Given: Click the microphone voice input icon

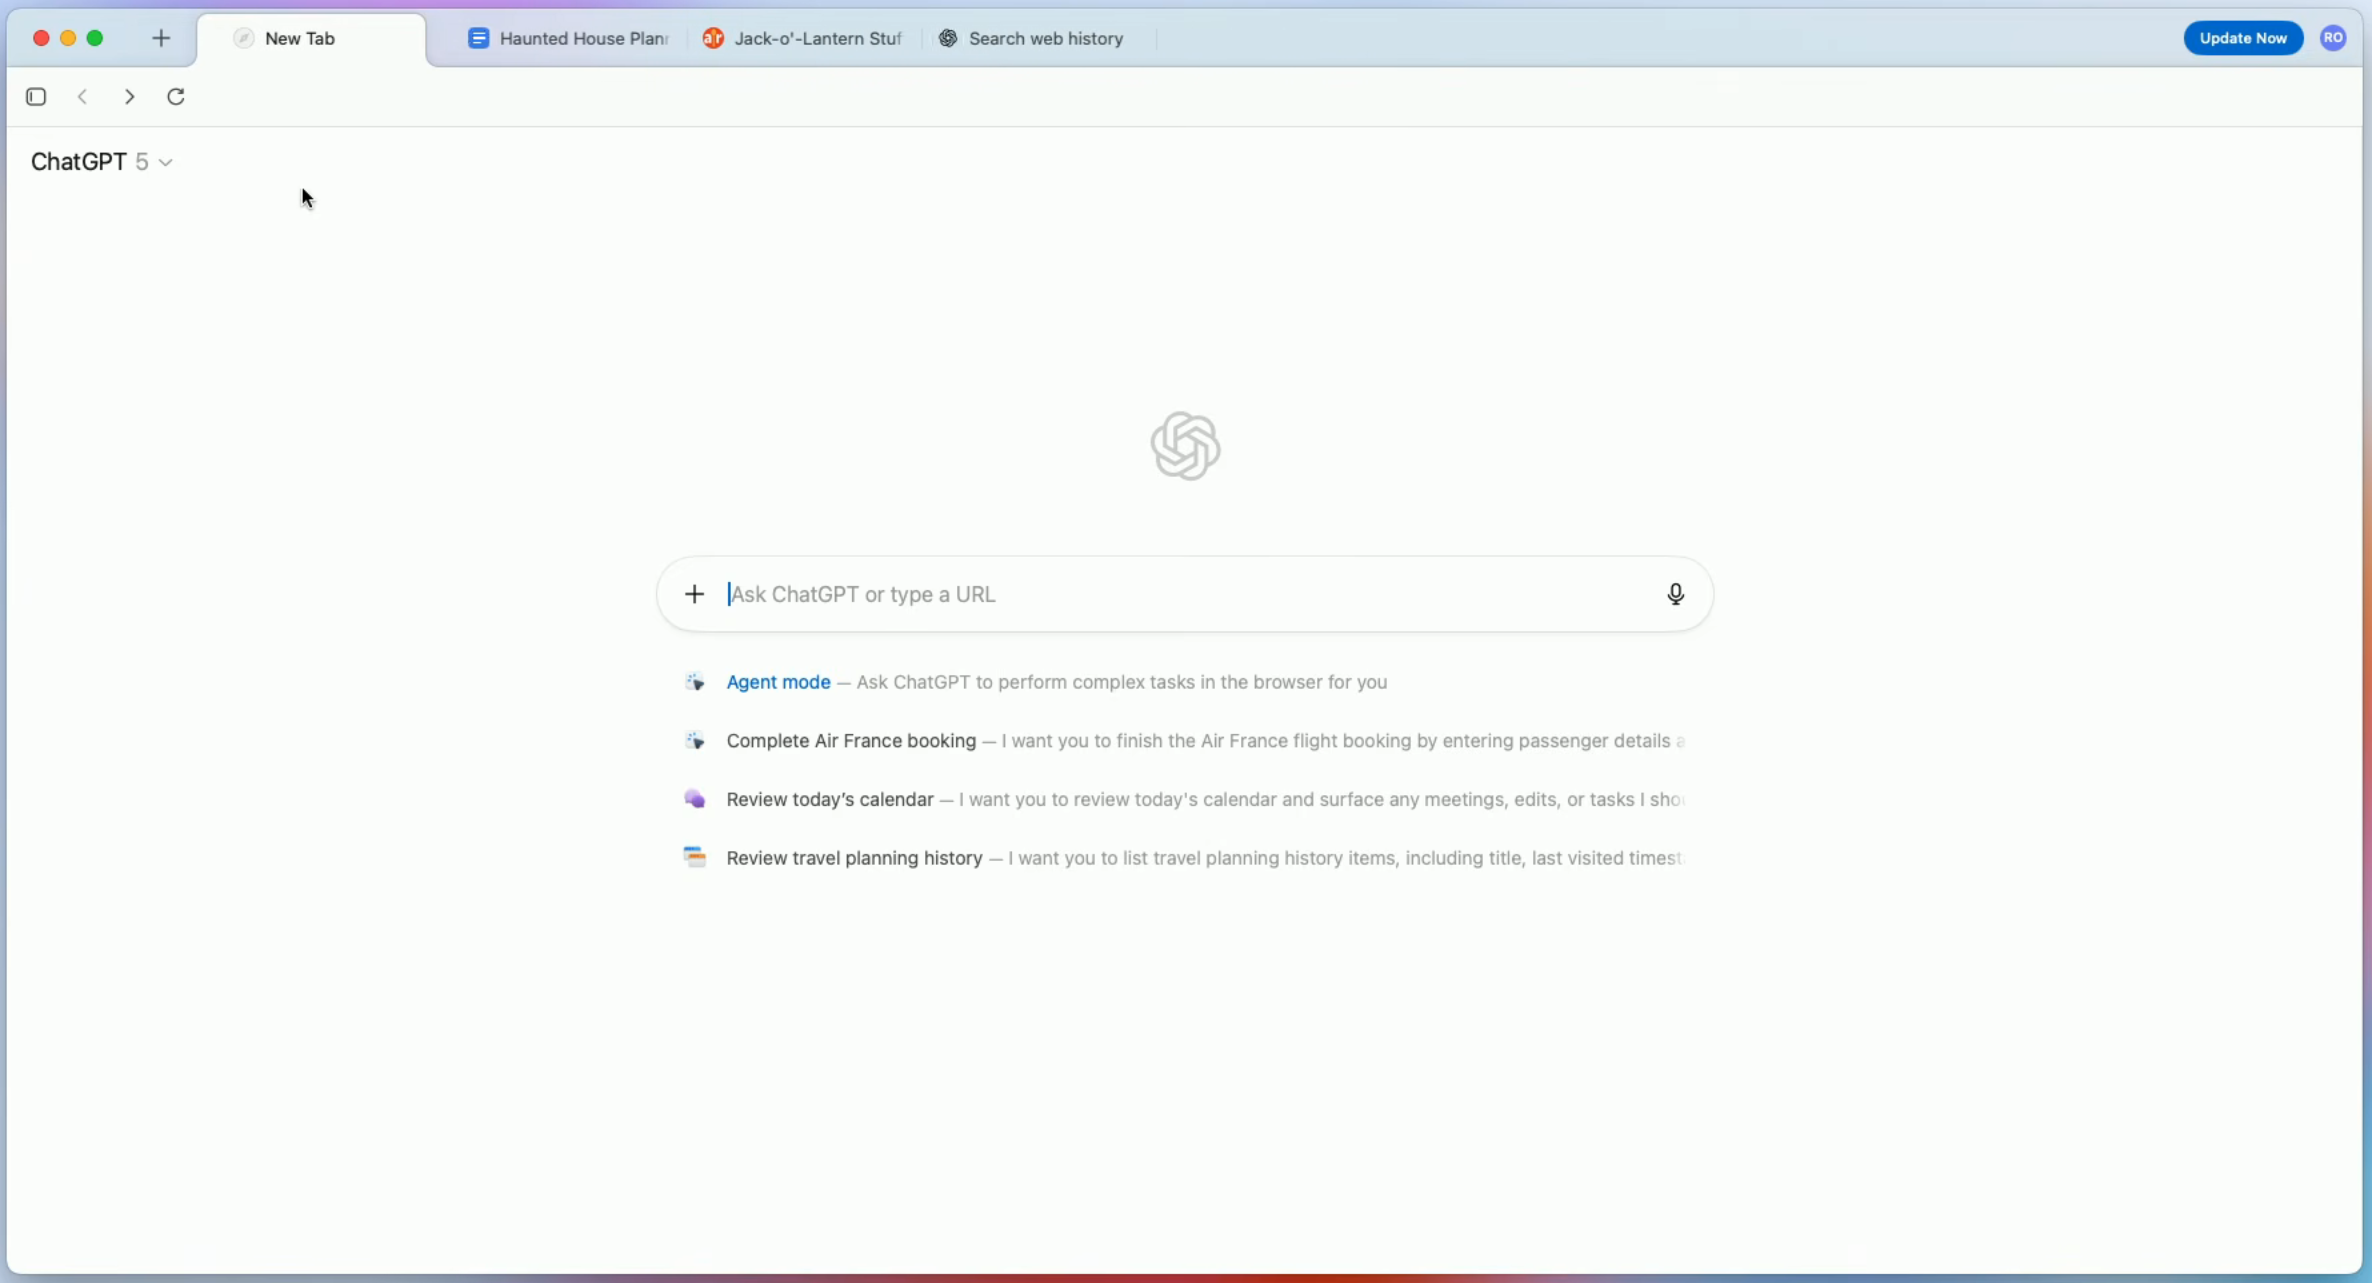Looking at the screenshot, I should coord(1675,594).
